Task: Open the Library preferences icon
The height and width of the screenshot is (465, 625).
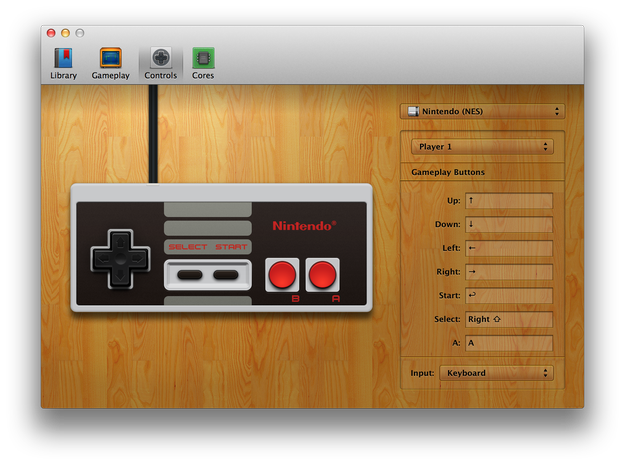Action: (63, 59)
